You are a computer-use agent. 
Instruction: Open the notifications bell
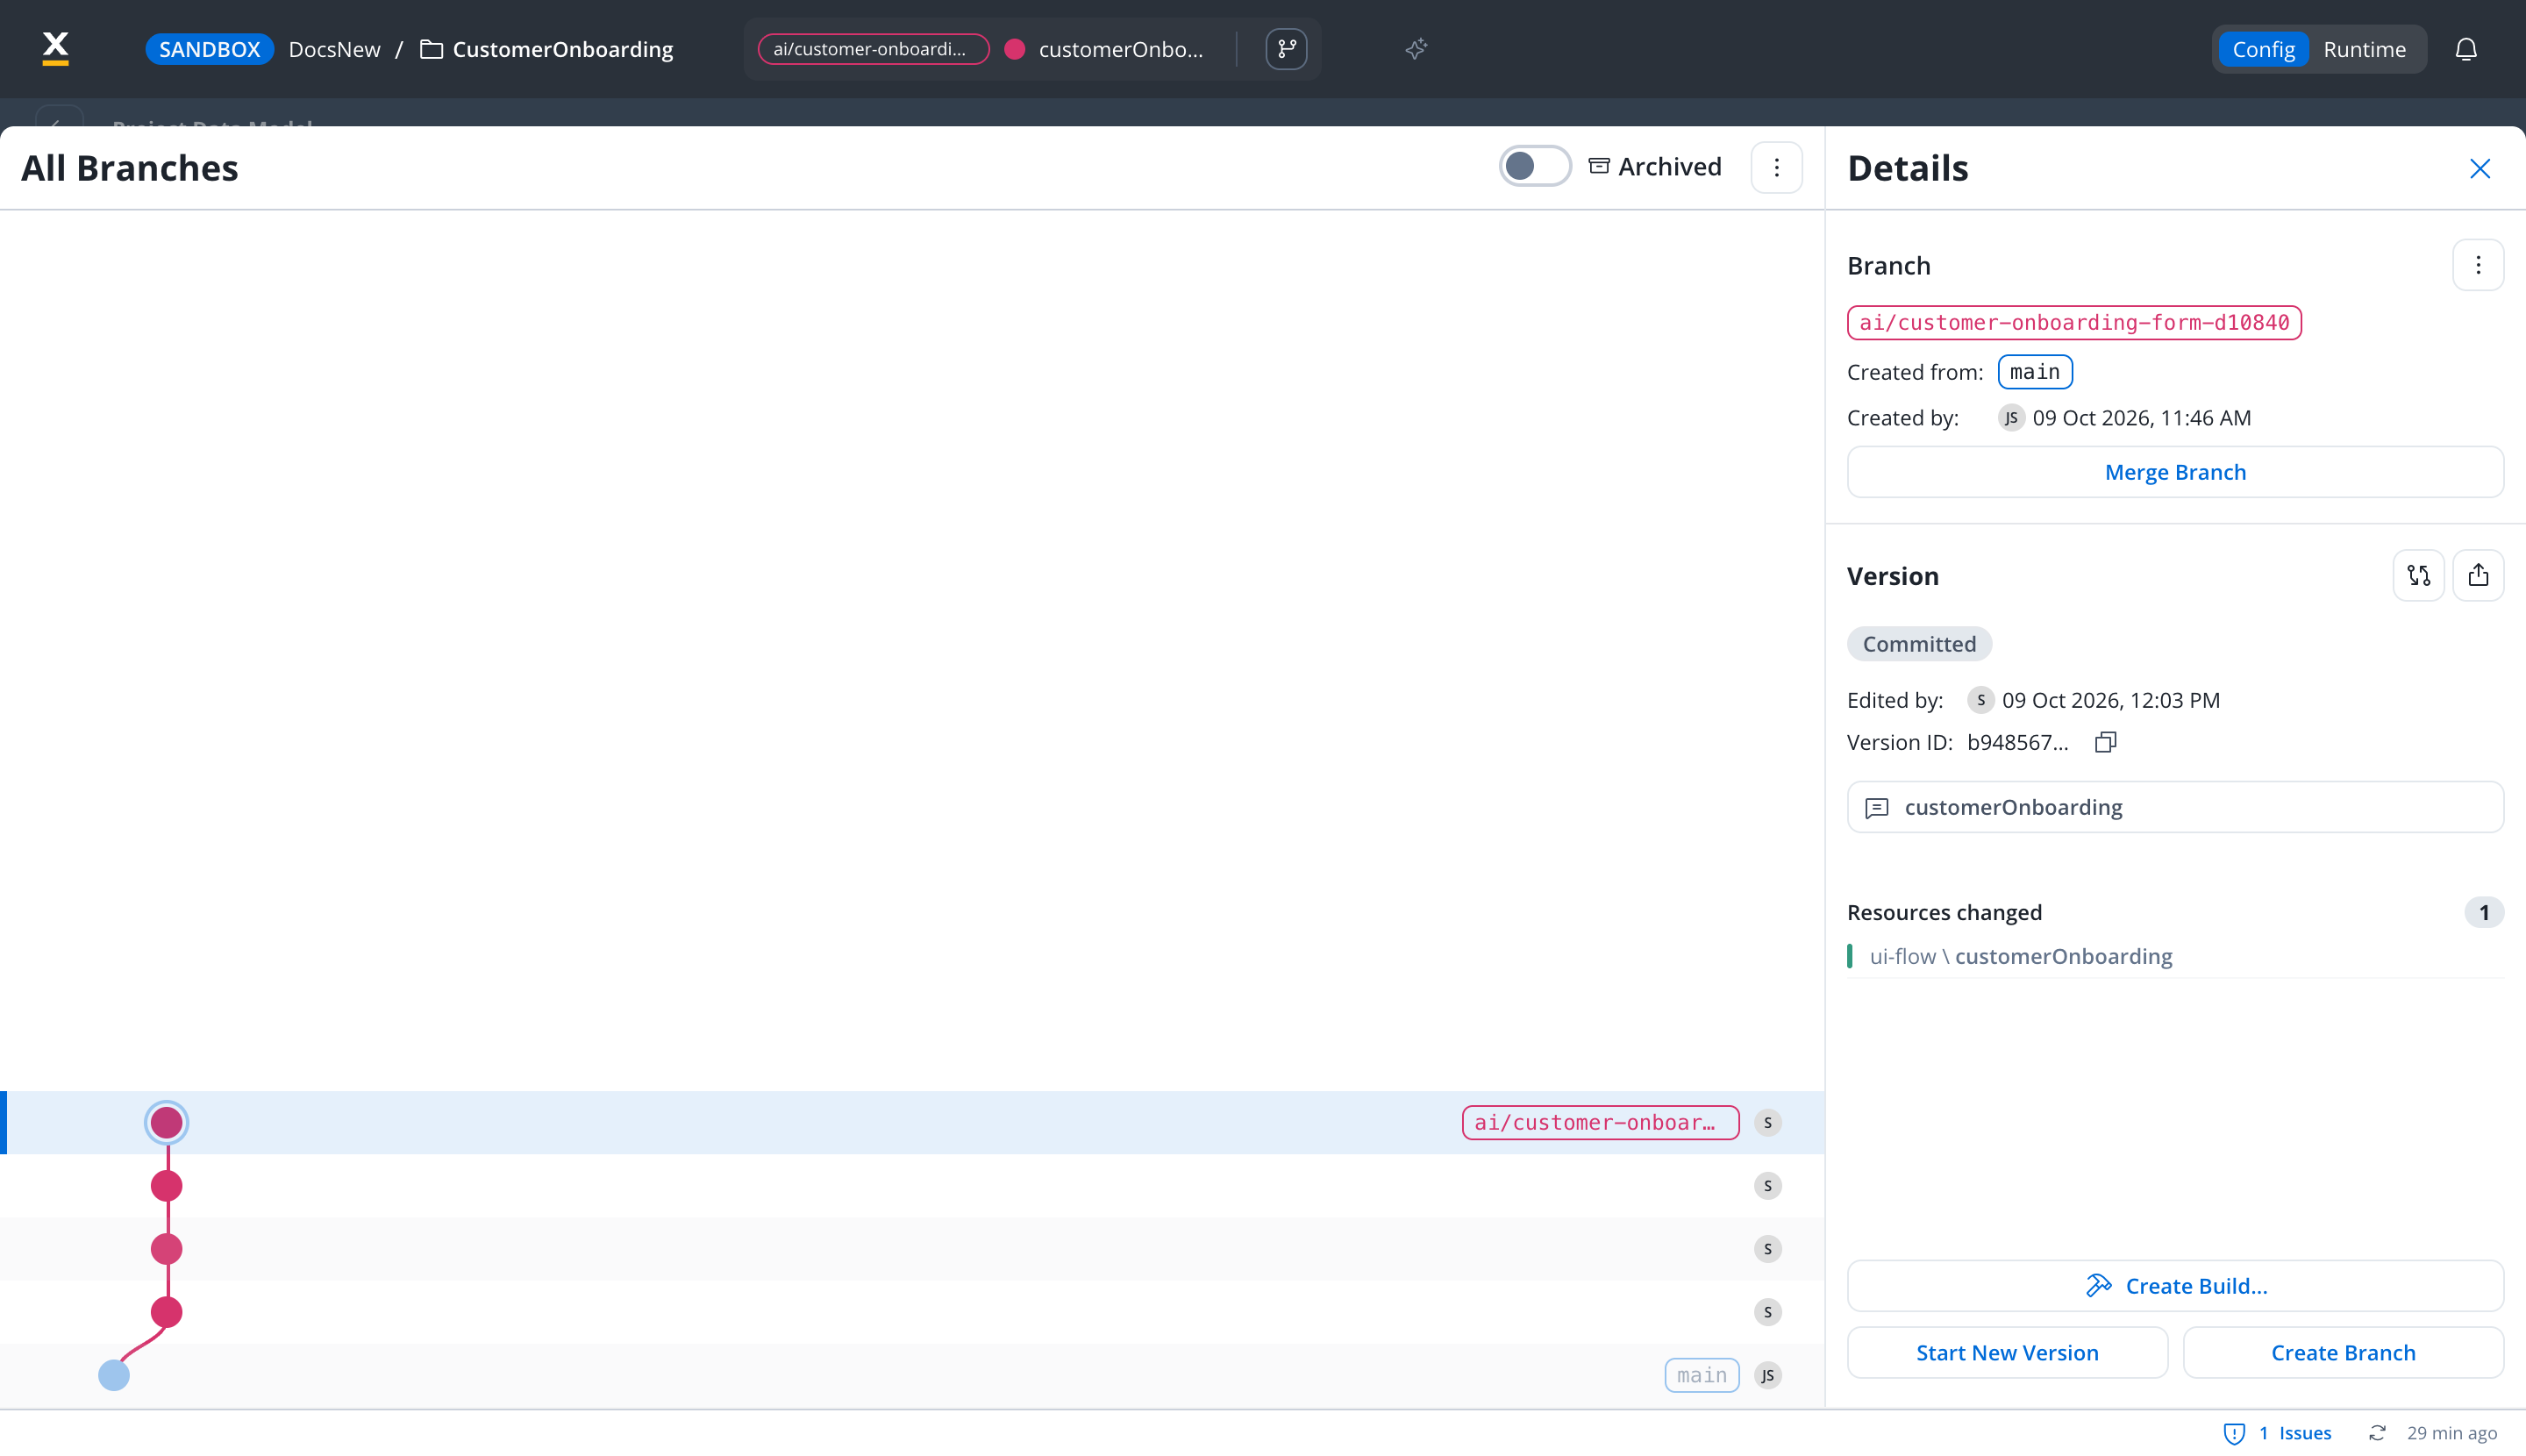[x=2466, y=49]
